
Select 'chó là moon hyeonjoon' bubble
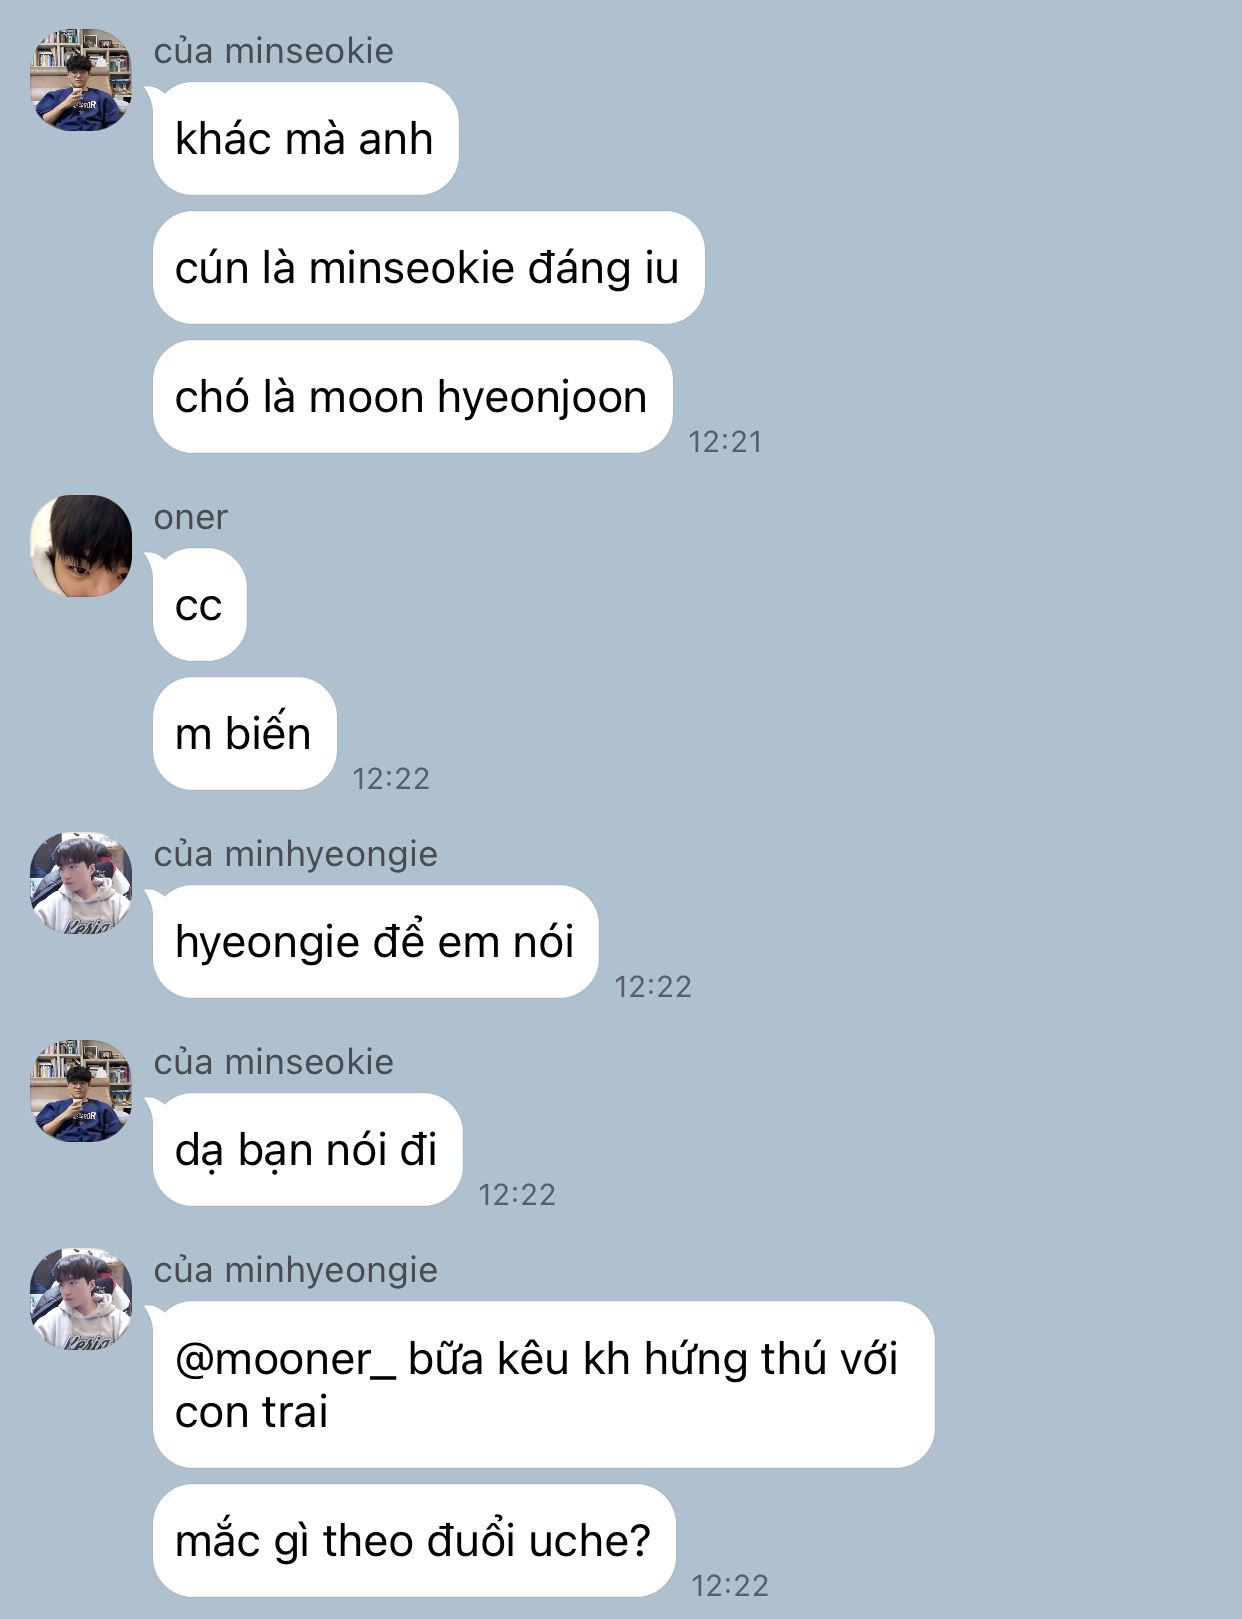pyautogui.click(x=412, y=397)
